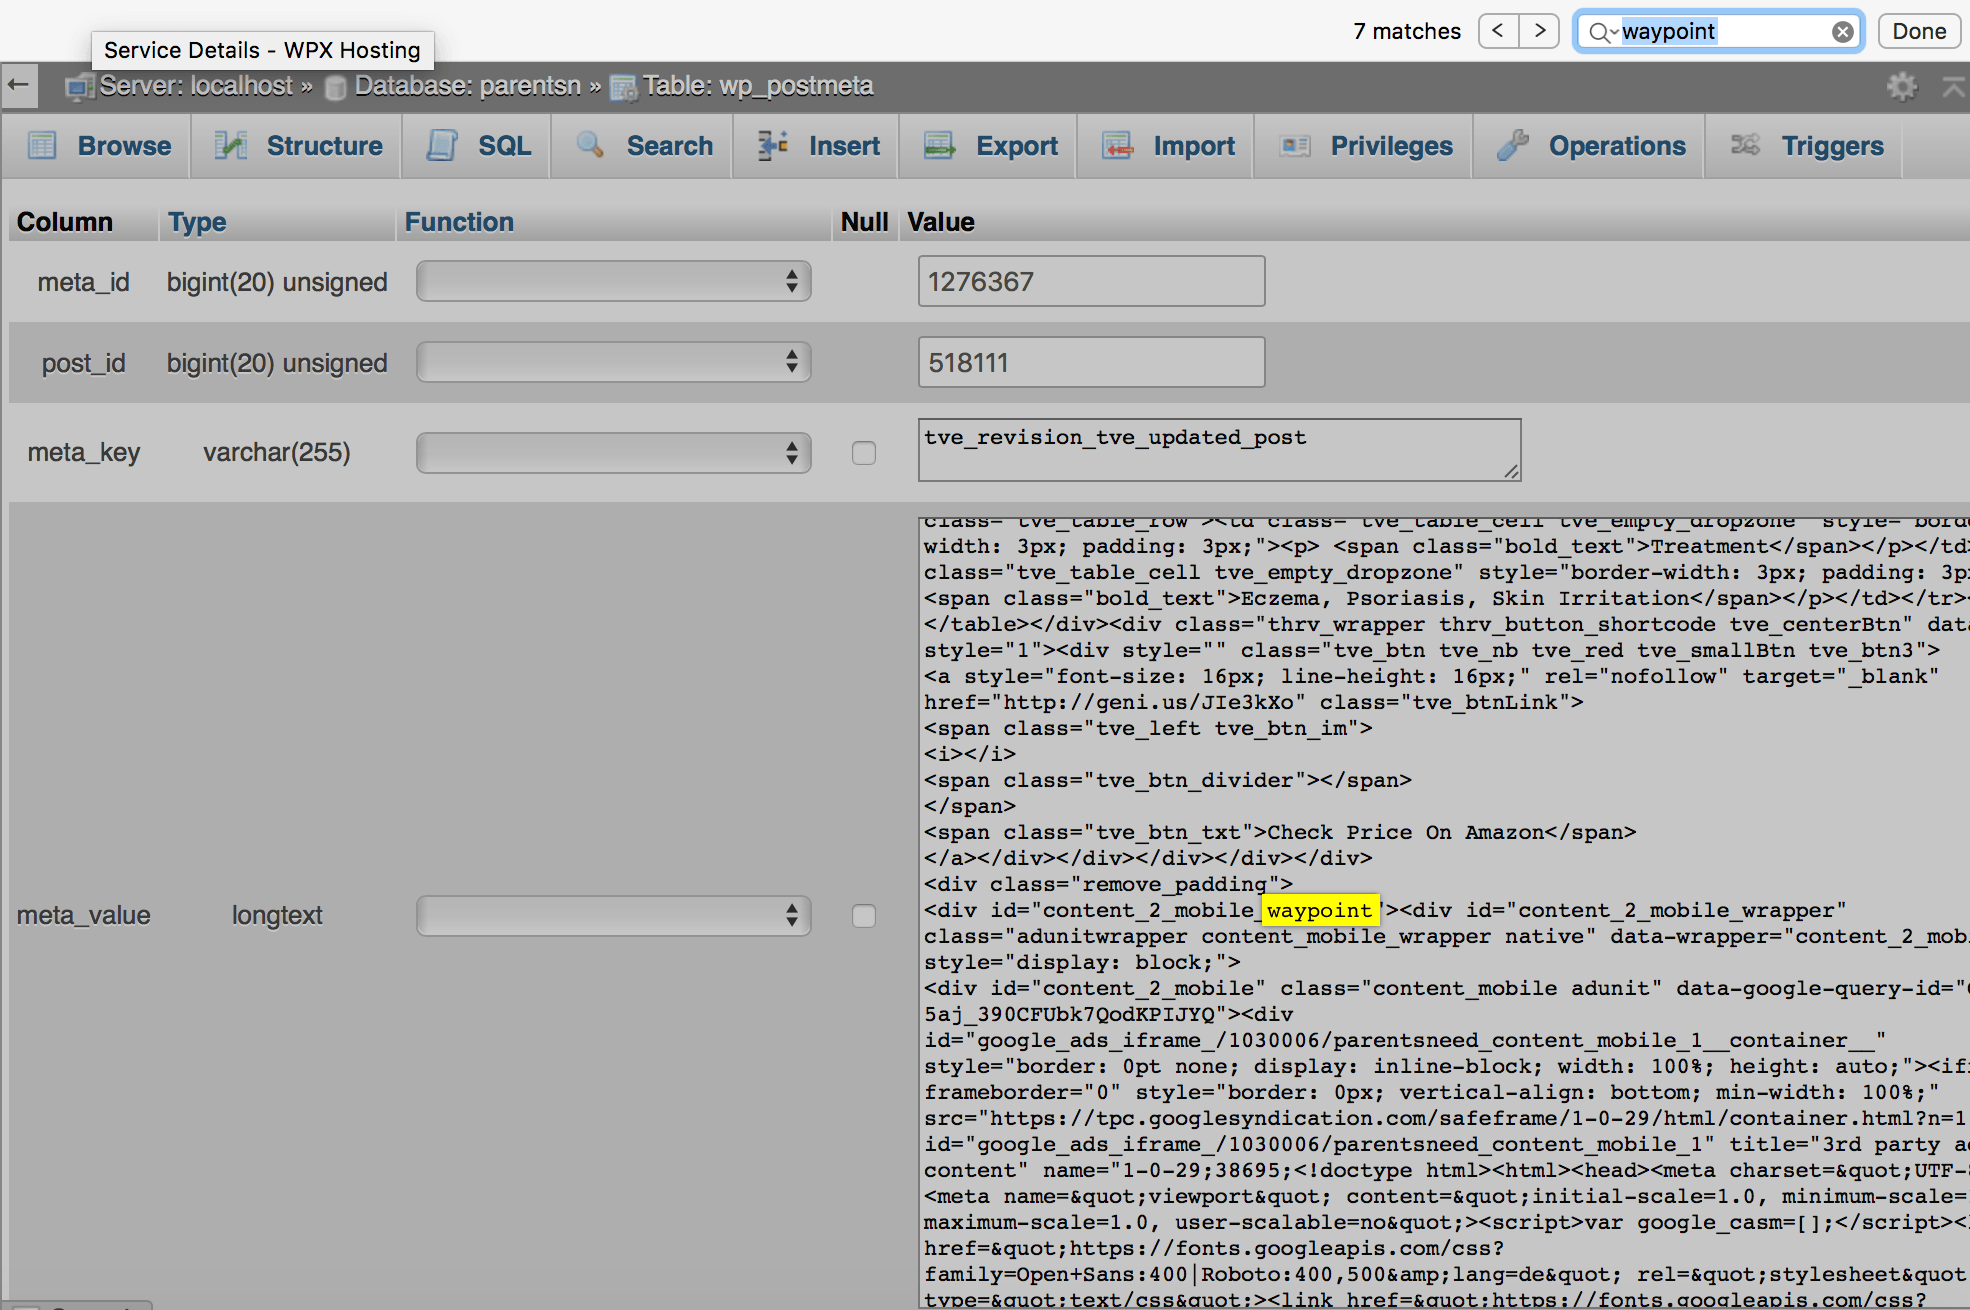
Task: Open the Import tab
Action: tap(1166, 146)
